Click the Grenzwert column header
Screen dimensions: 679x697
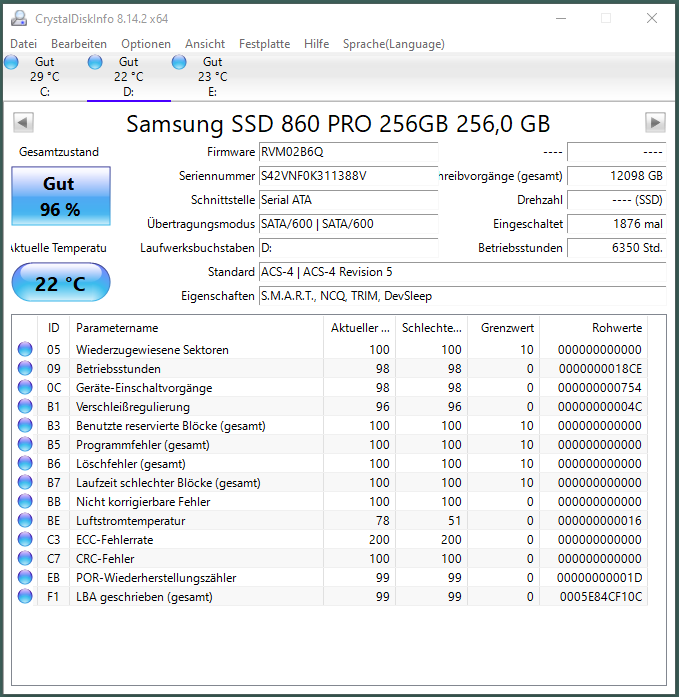tap(503, 328)
